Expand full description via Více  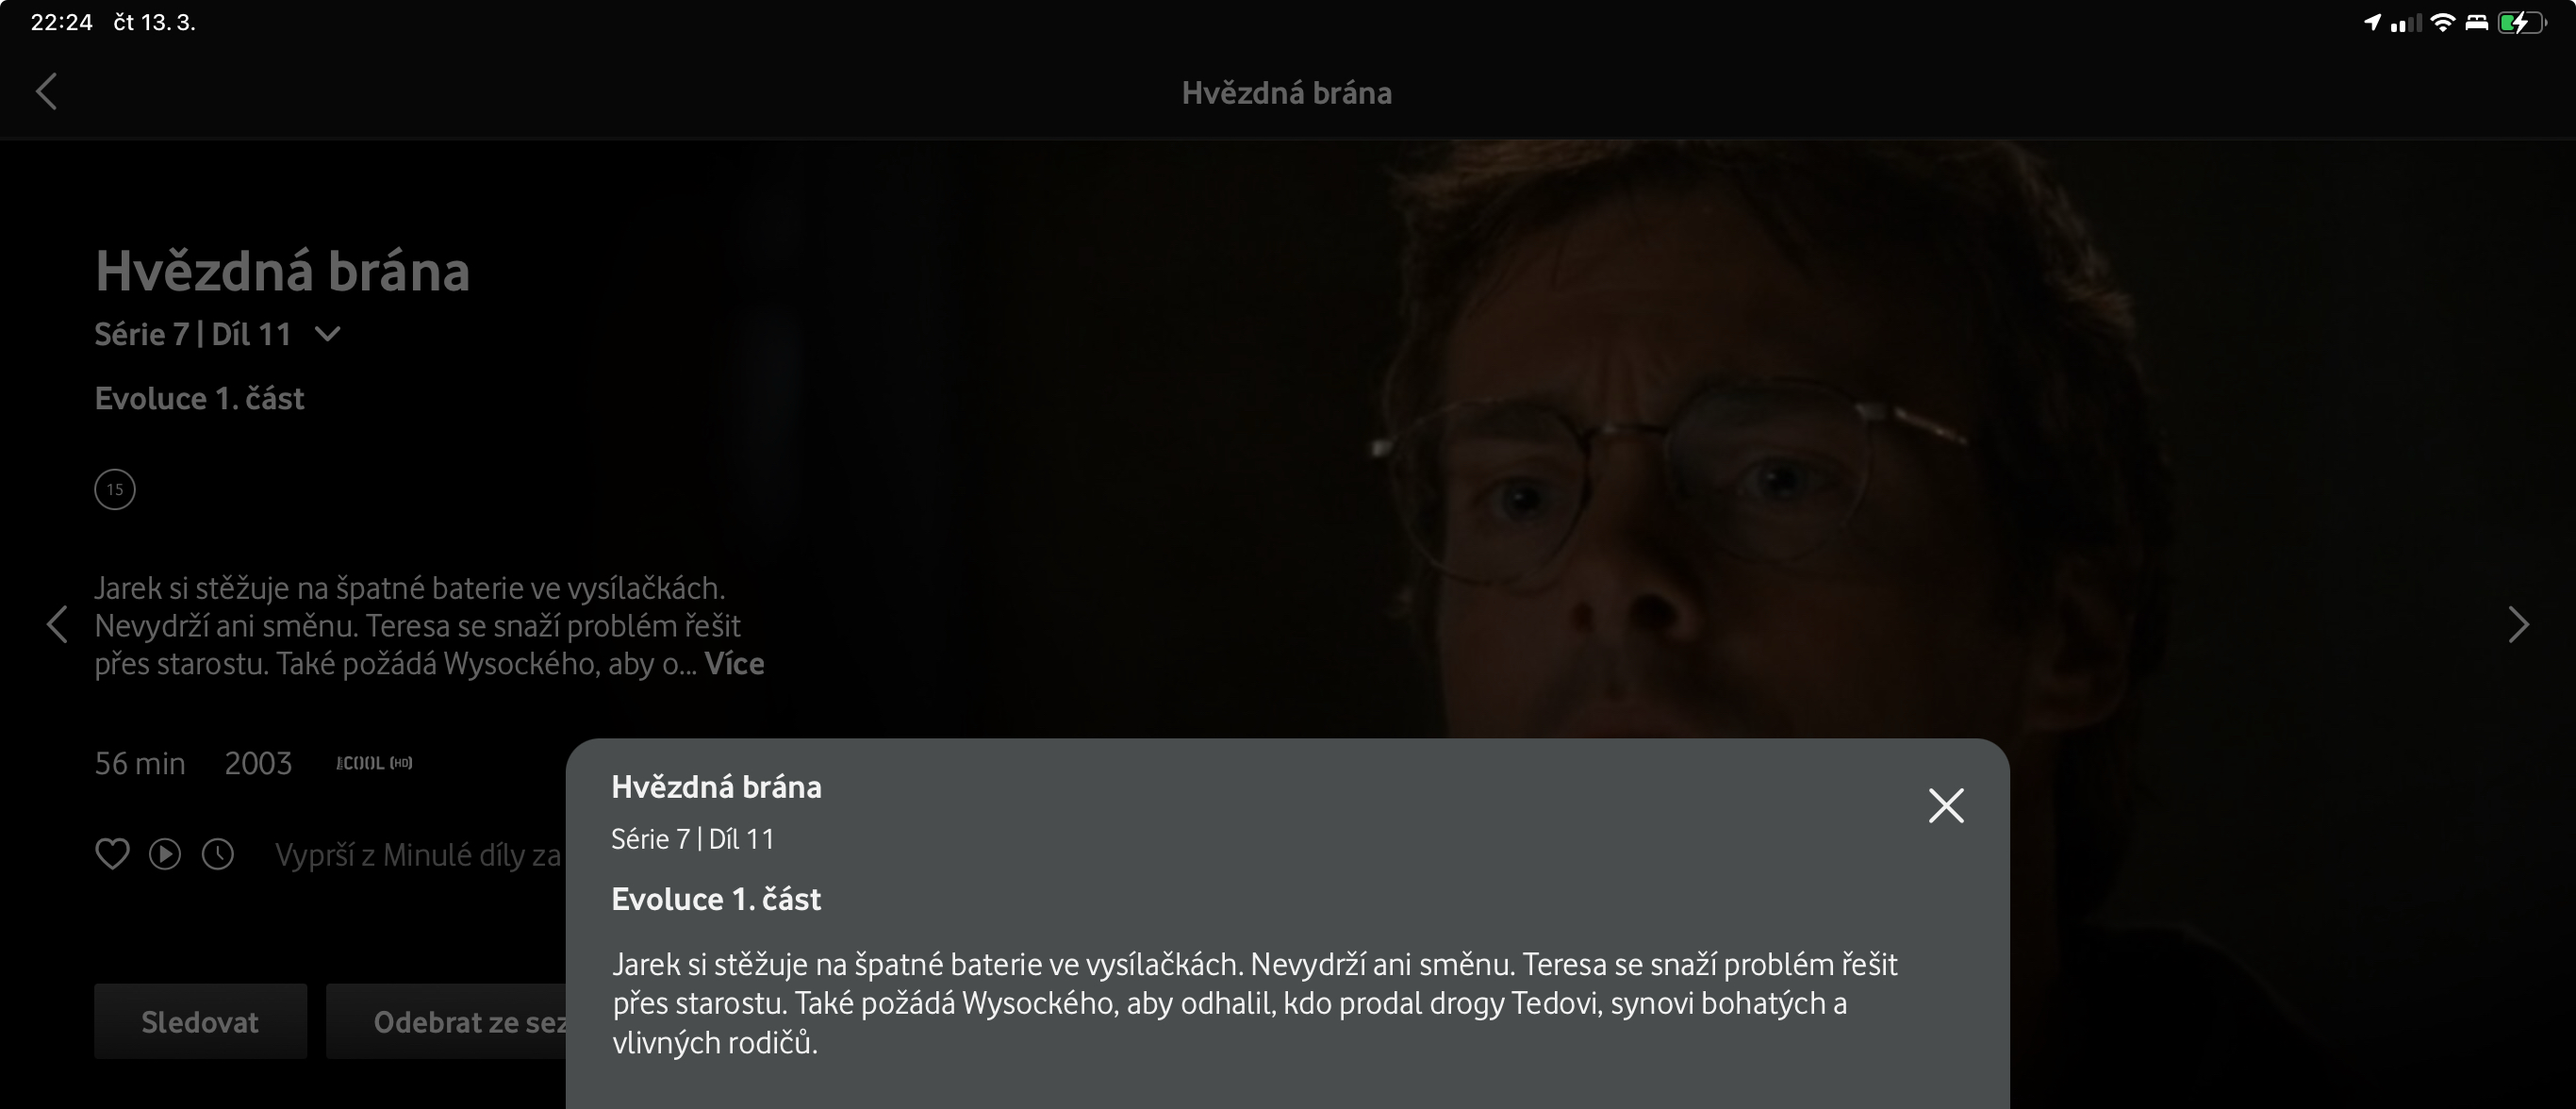click(734, 664)
